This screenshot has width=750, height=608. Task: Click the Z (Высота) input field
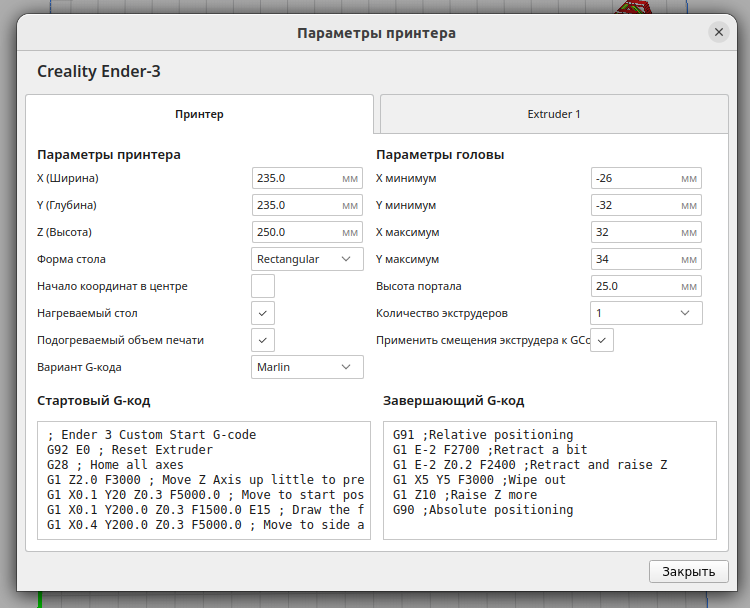(307, 232)
